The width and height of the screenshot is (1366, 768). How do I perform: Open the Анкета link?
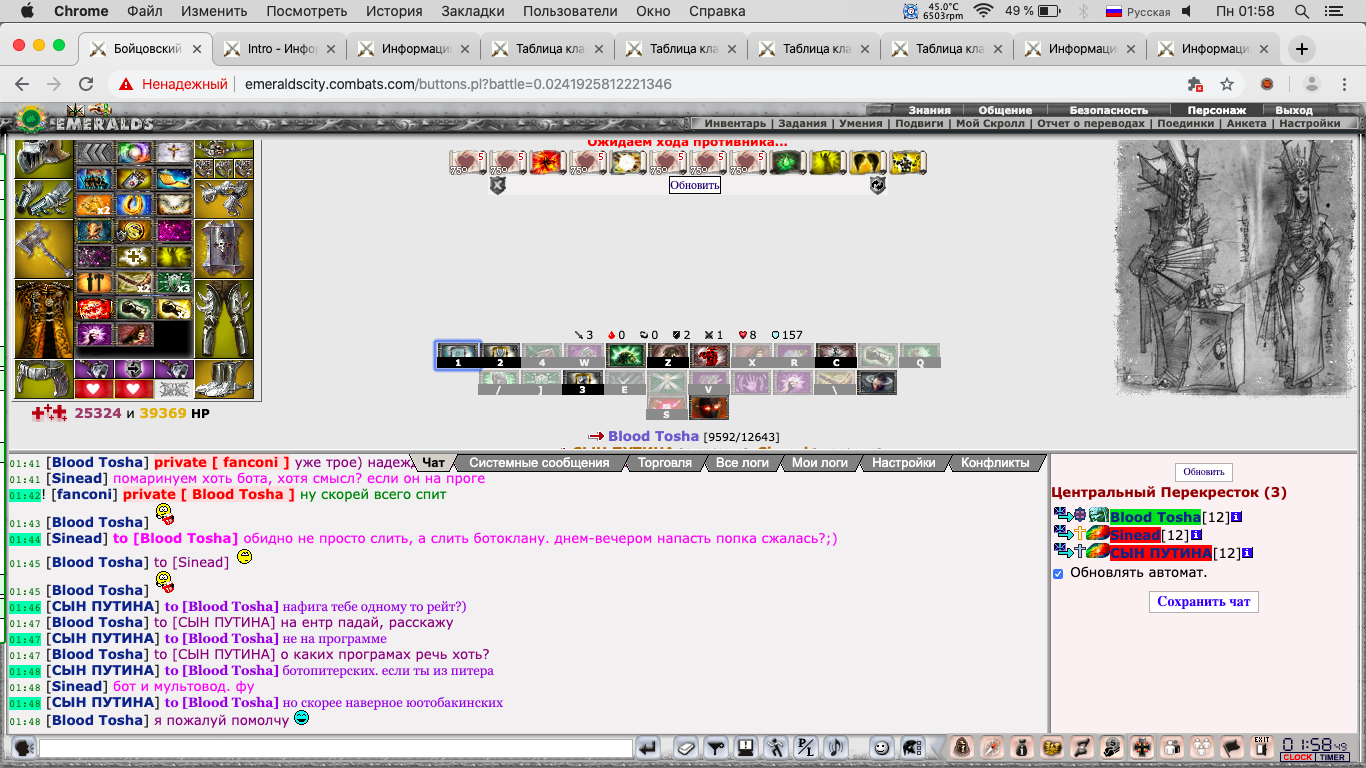[1246, 124]
